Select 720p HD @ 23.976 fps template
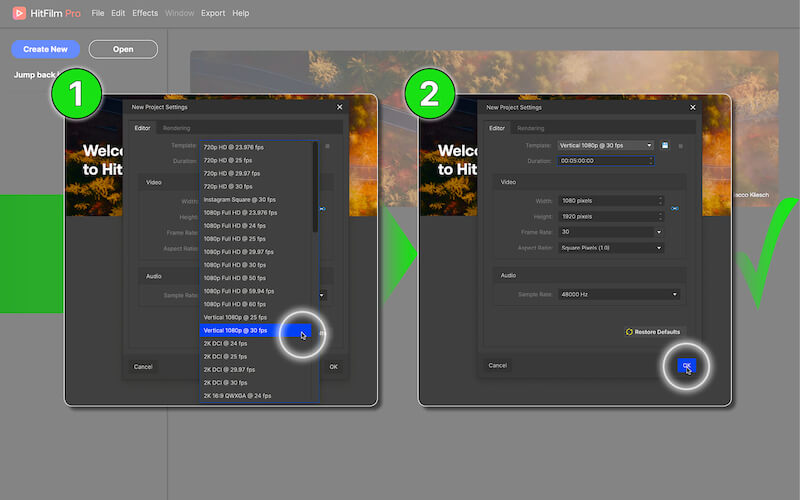 tap(256, 147)
